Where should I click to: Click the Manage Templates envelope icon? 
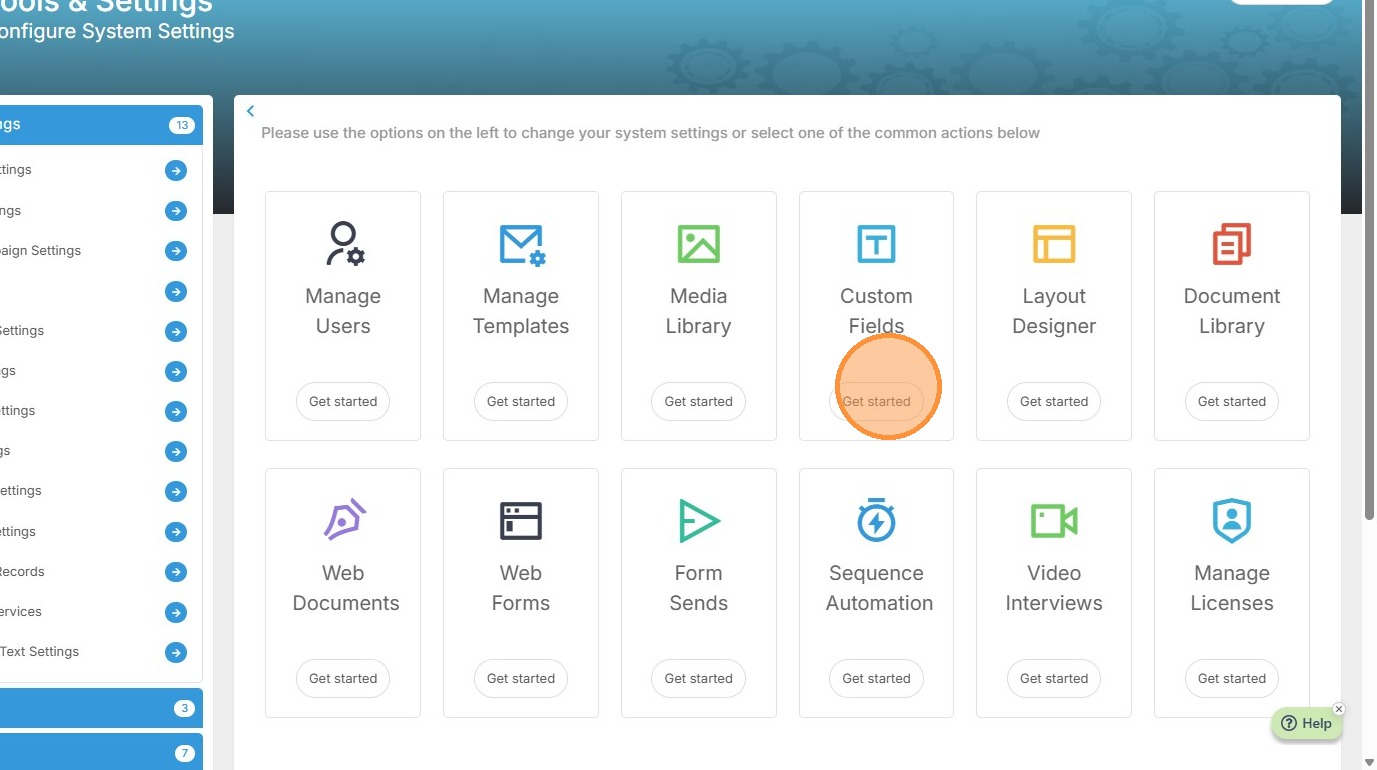[522, 244]
